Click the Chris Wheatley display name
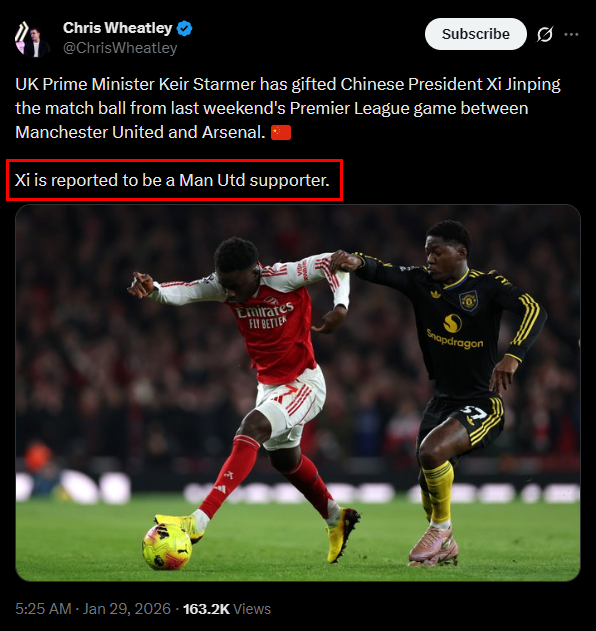Viewport: 596px width, 631px height. (x=118, y=28)
